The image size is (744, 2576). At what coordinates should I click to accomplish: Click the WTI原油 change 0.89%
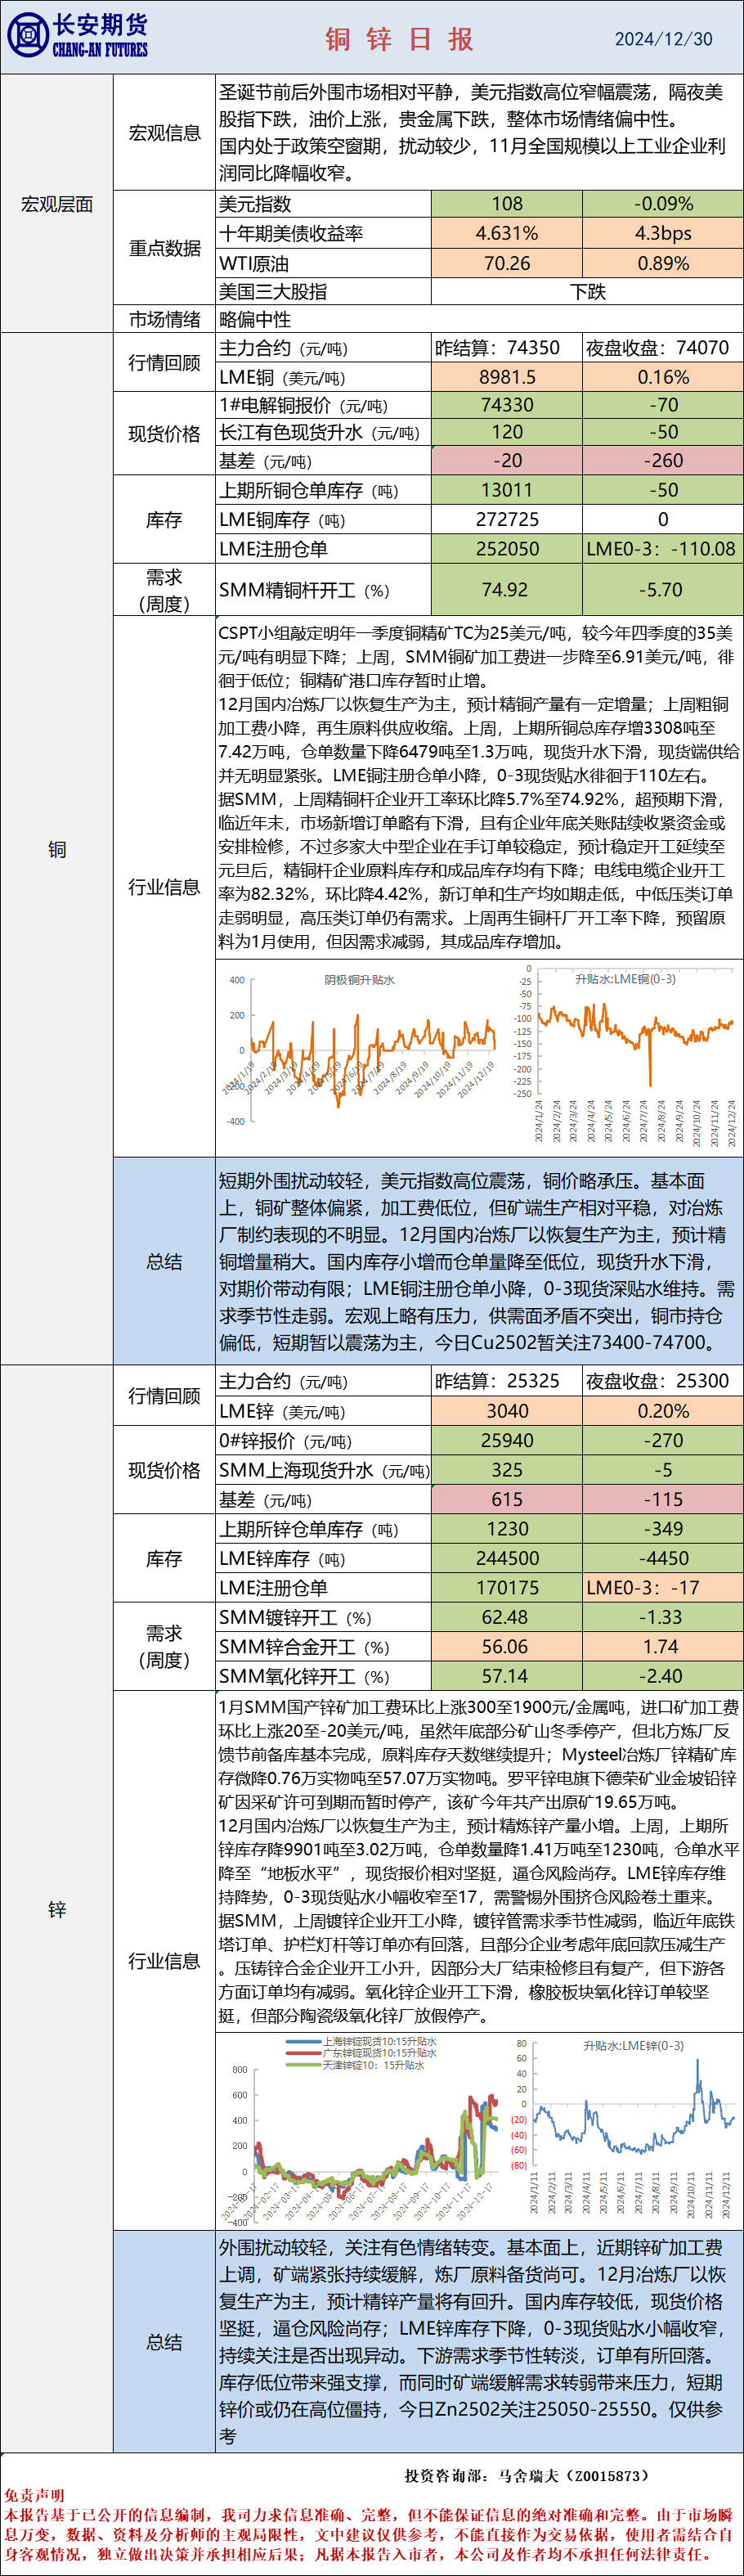pos(663,263)
